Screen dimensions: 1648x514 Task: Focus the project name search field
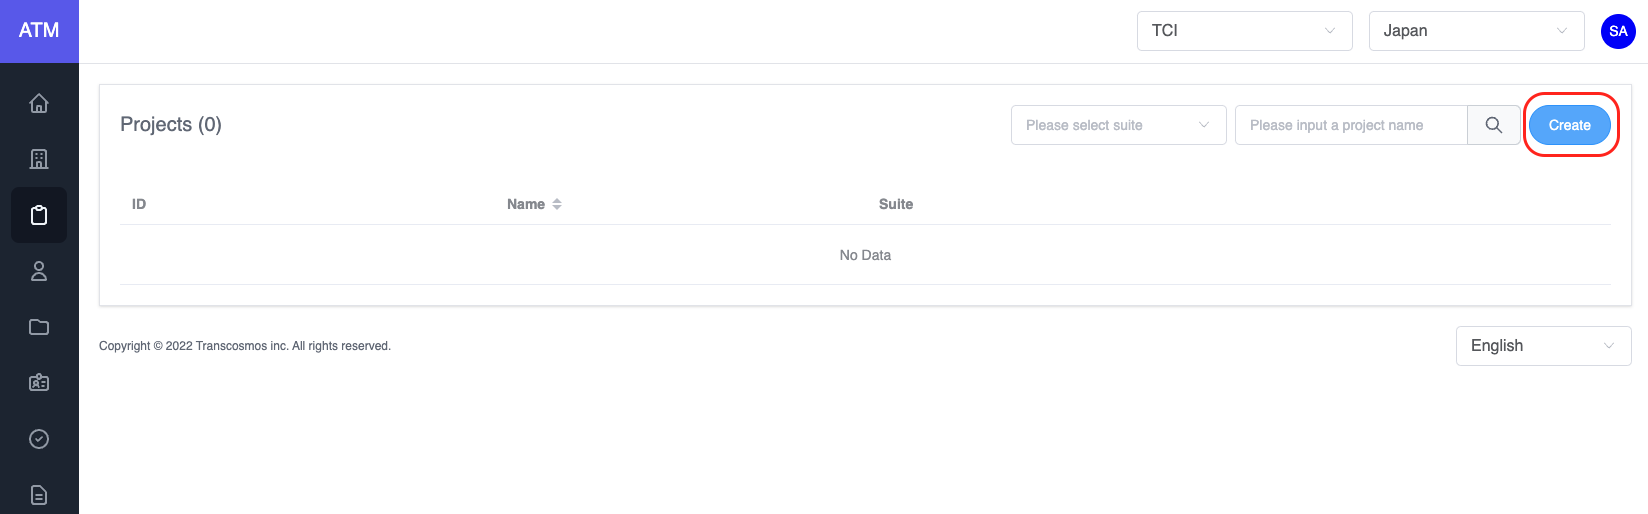[x=1351, y=125]
